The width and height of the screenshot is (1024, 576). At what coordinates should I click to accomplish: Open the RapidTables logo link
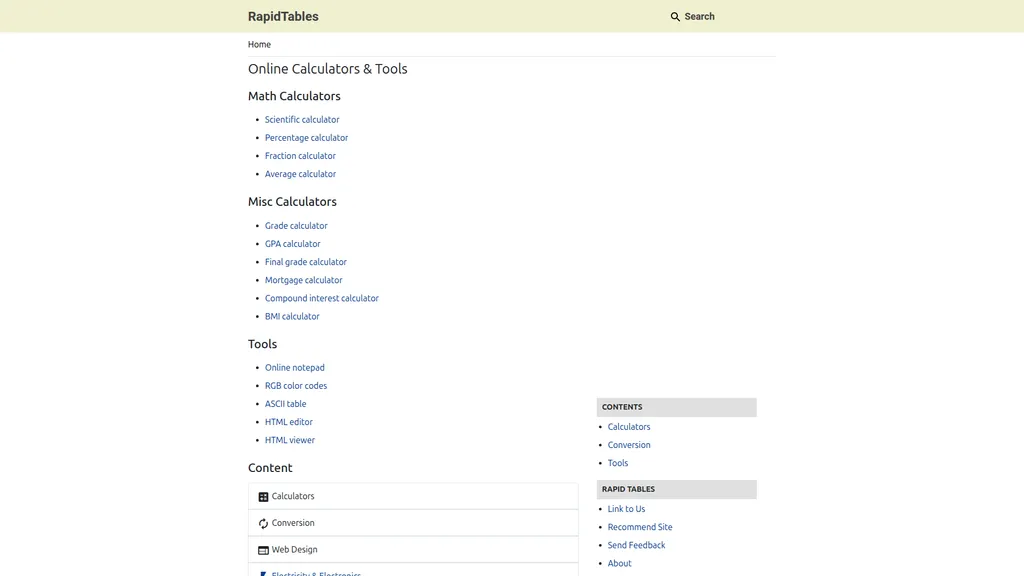pos(283,16)
